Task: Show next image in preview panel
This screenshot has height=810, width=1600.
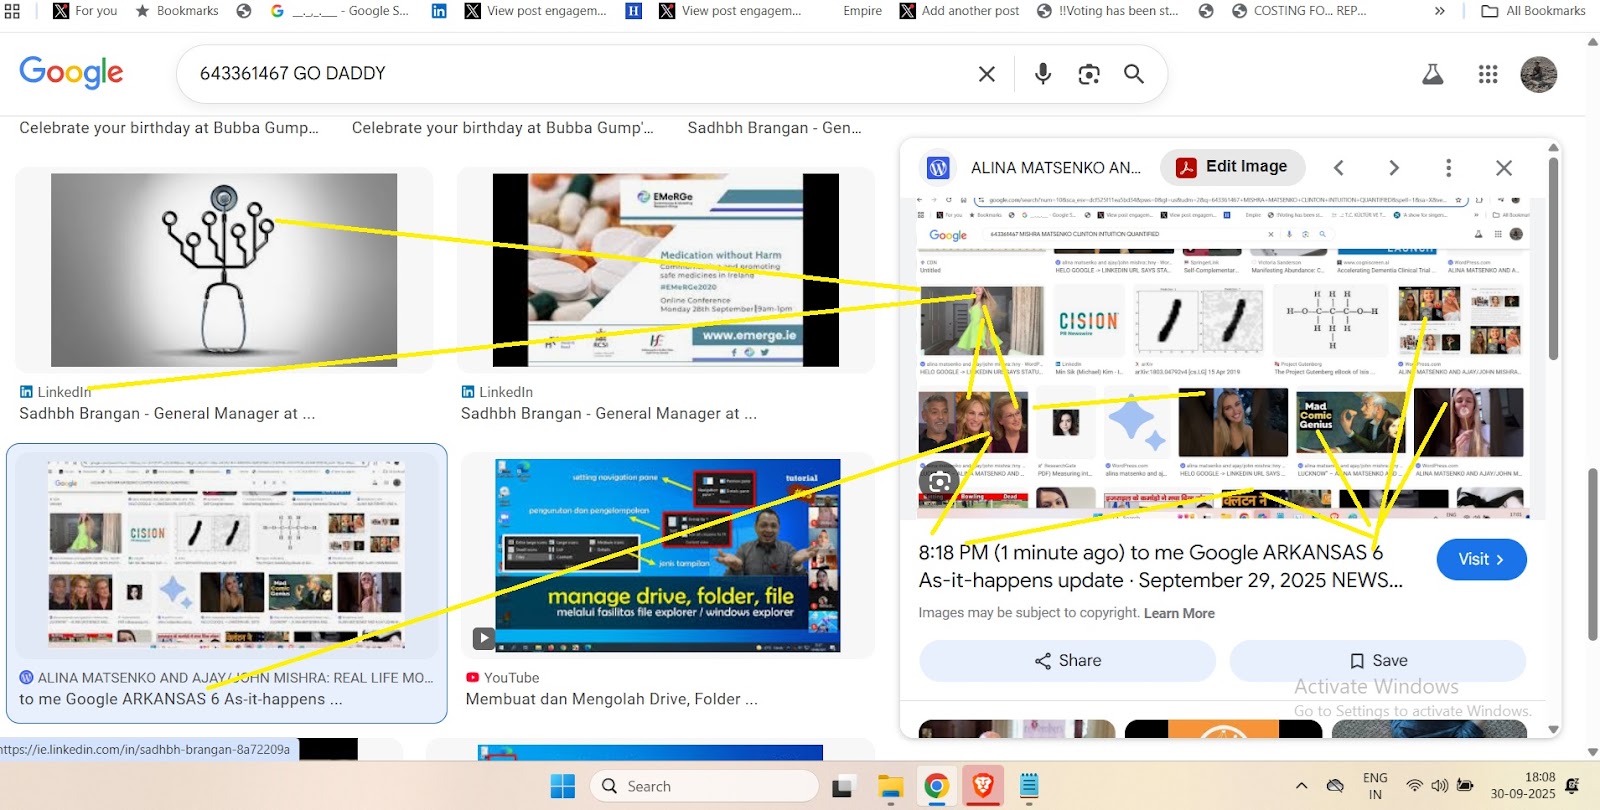Action: [x=1393, y=168]
